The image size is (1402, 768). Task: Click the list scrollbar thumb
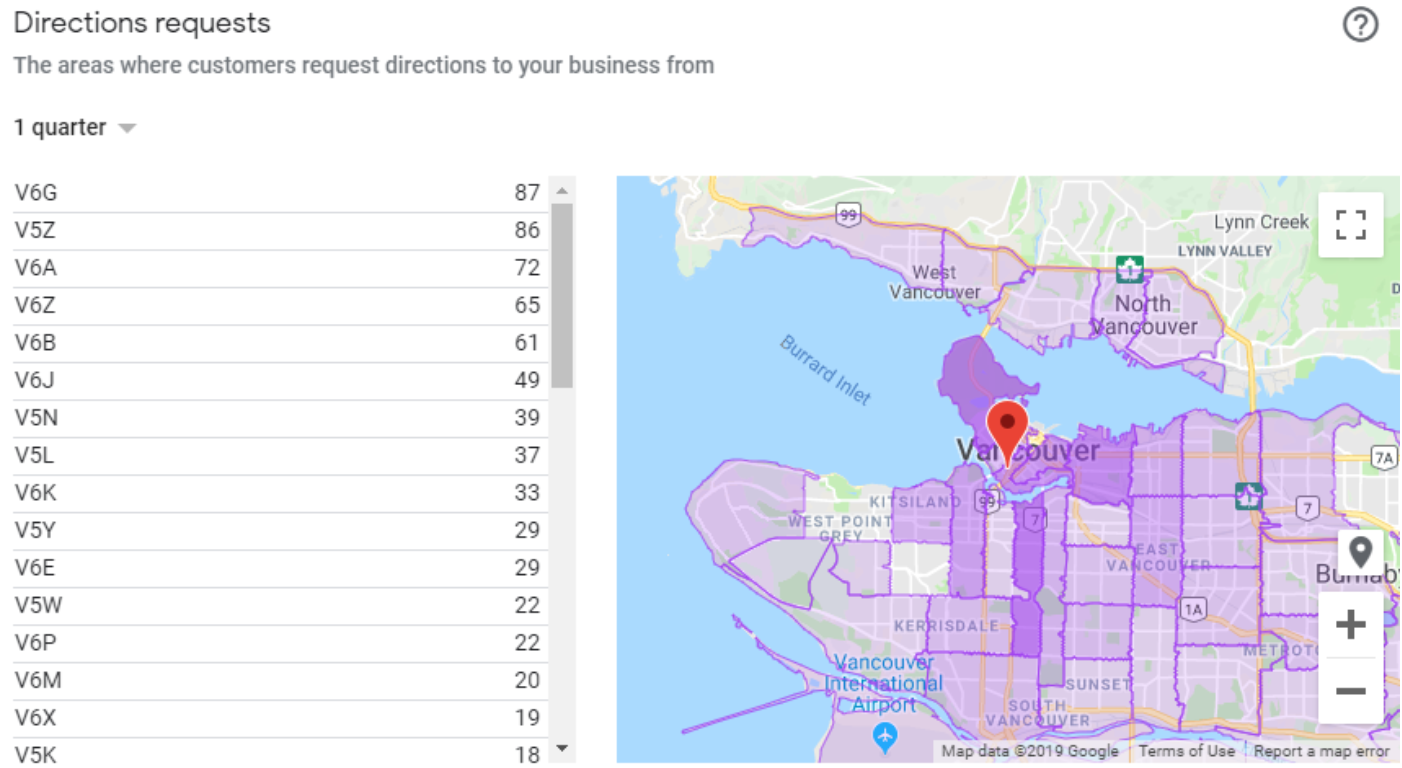[x=561, y=295]
